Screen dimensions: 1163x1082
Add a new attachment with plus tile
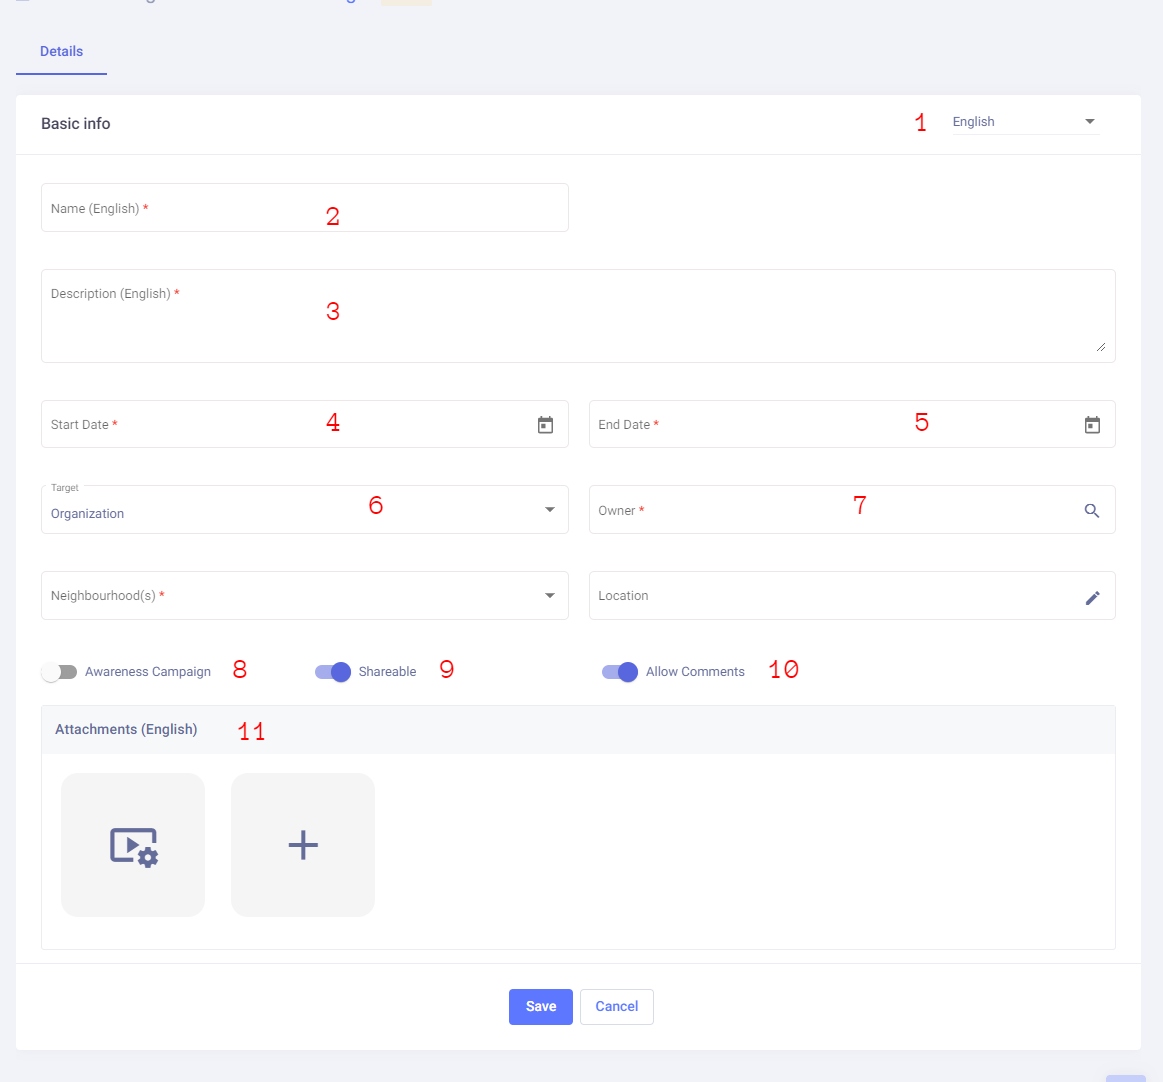303,845
